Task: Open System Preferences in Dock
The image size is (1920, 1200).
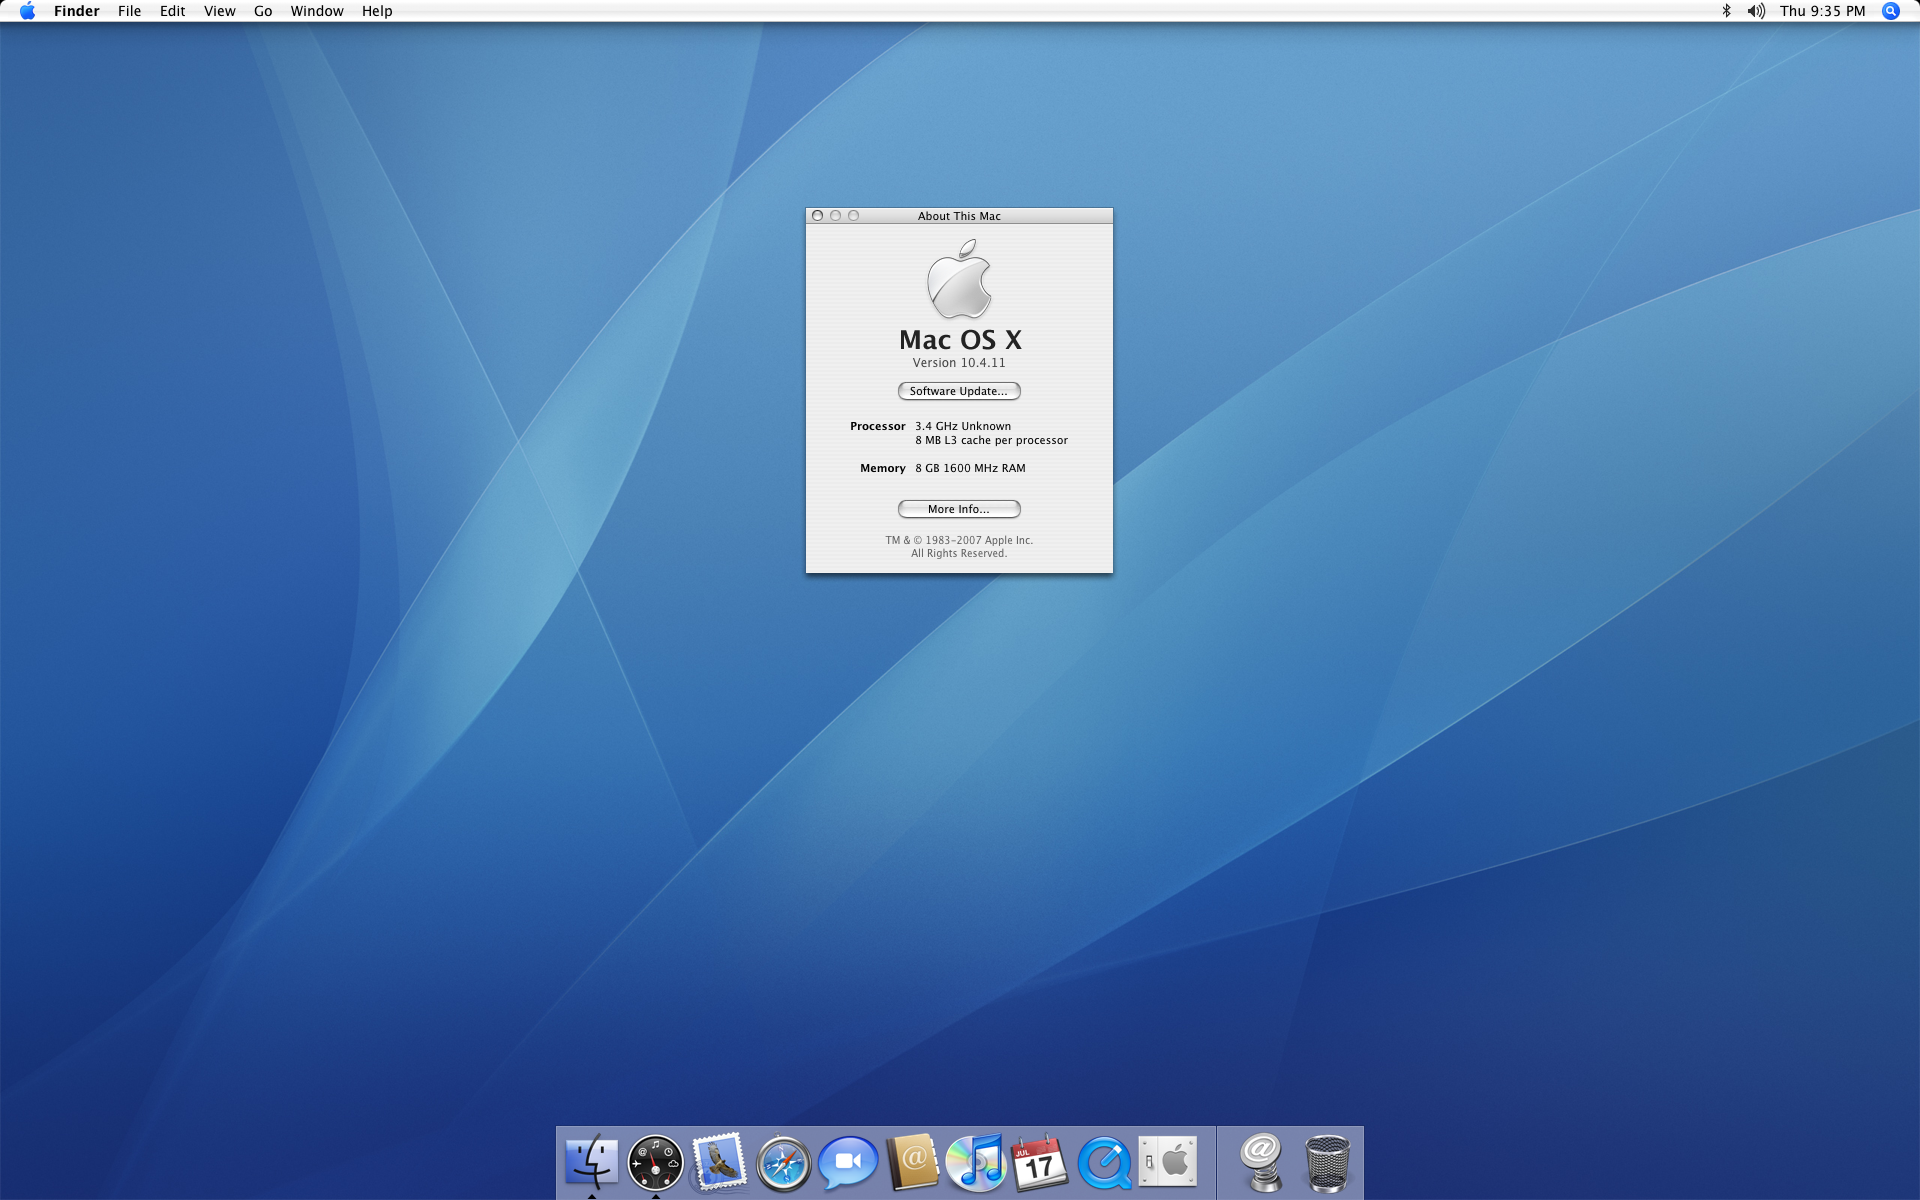Action: coord(1168,1162)
